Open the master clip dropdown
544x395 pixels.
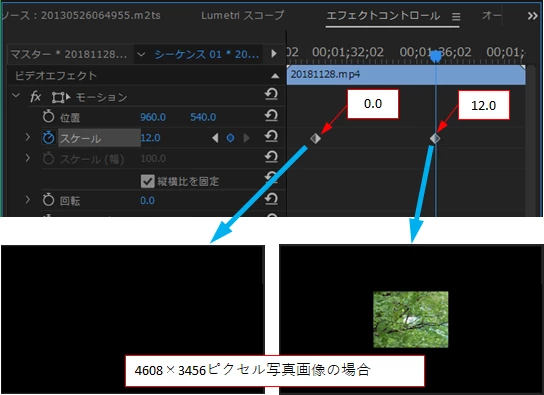coord(141,54)
